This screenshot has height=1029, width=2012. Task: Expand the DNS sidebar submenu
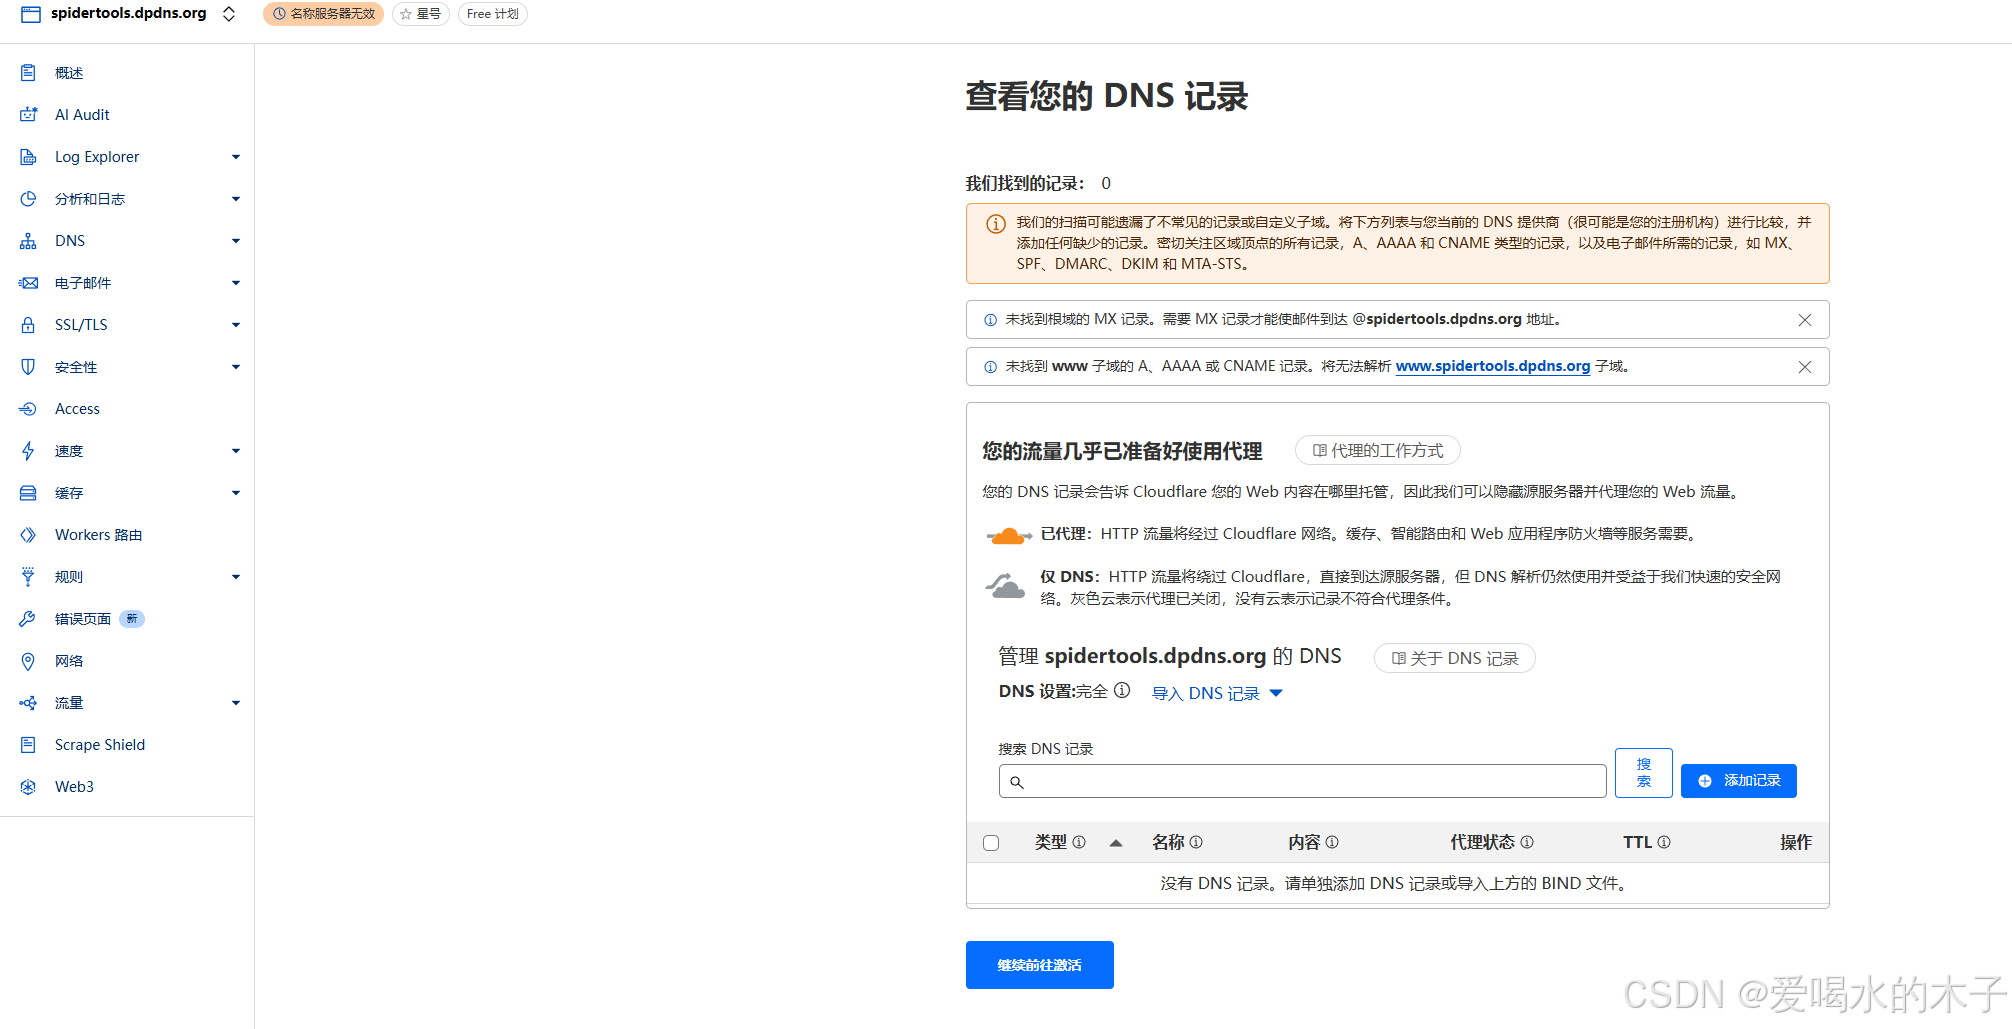point(236,240)
